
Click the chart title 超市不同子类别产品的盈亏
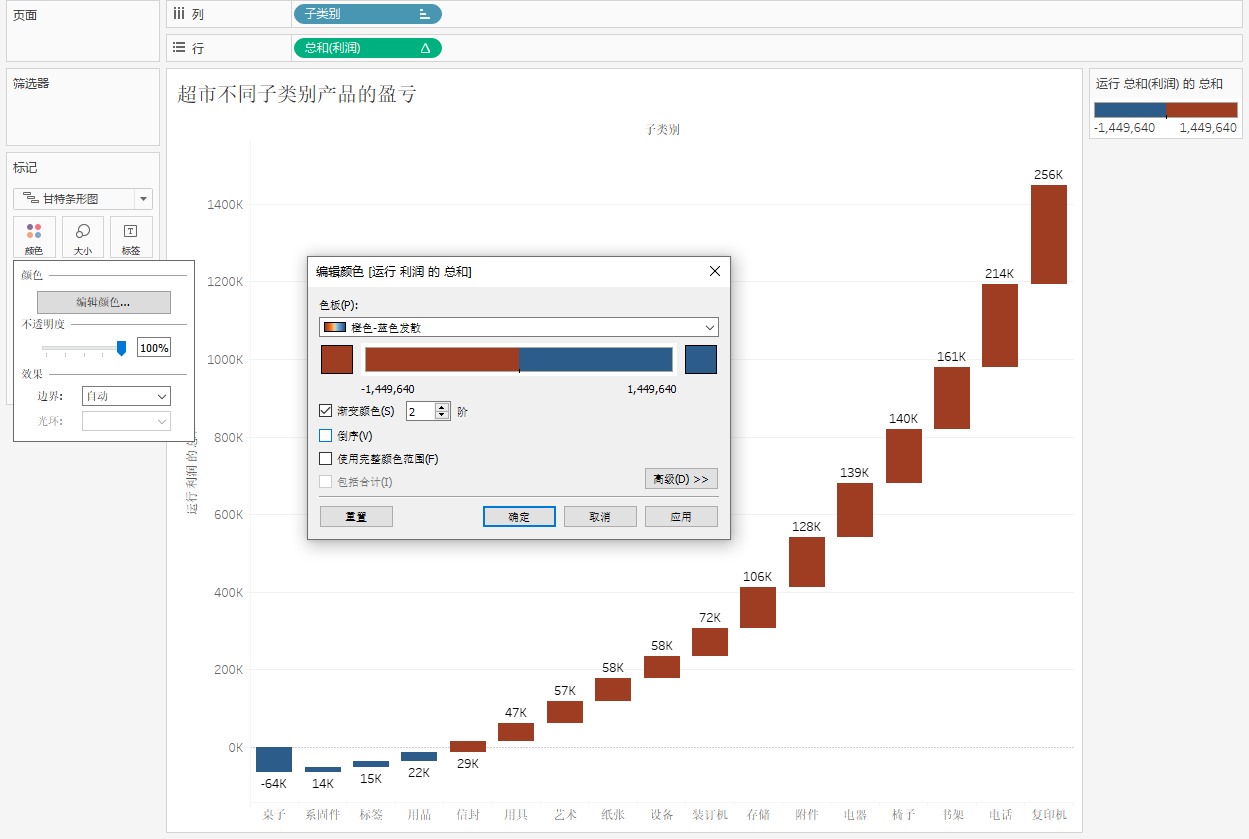(297, 94)
